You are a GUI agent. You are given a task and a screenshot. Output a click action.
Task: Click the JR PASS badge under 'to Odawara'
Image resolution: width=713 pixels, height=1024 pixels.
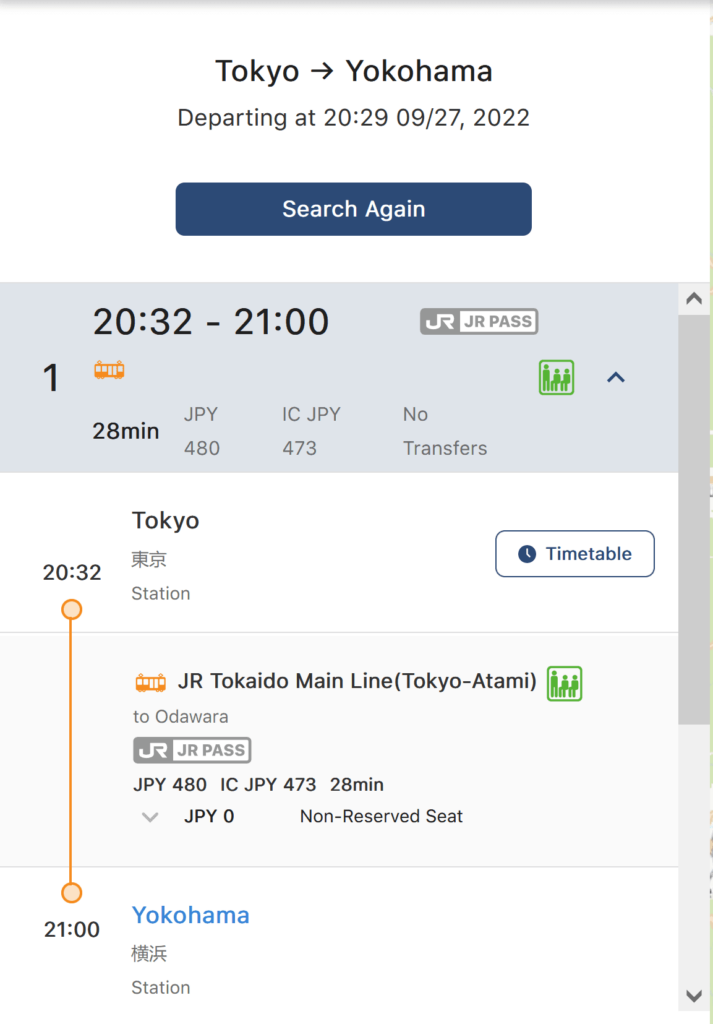point(192,750)
